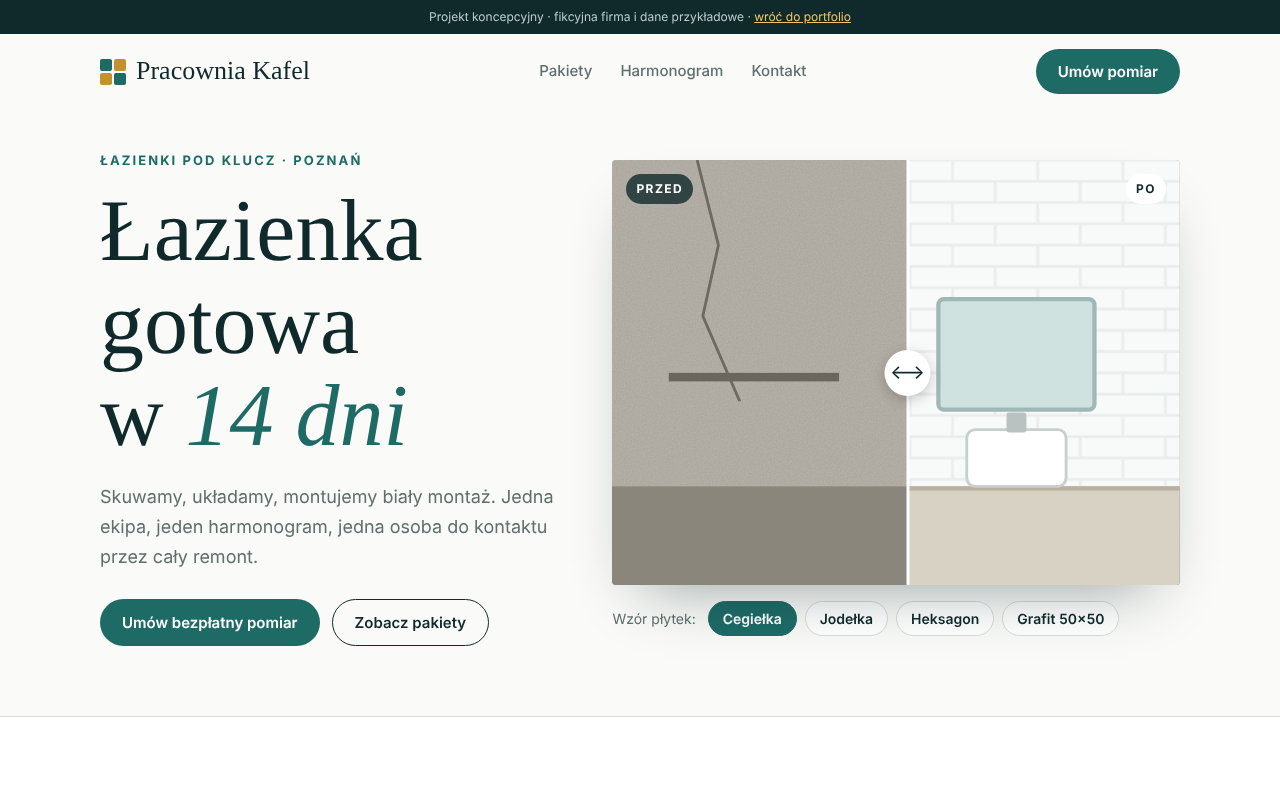The width and height of the screenshot is (1280, 800).
Task: Click the Wzór płytek label
Action: point(654,619)
